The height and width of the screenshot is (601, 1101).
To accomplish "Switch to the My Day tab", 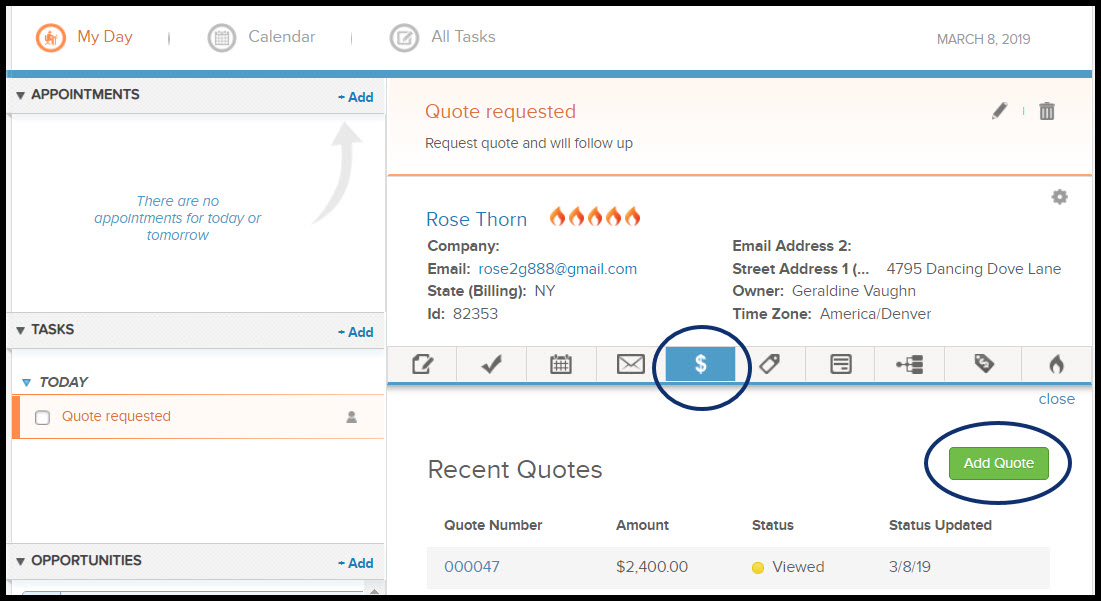I will pyautogui.click(x=105, y=37).
